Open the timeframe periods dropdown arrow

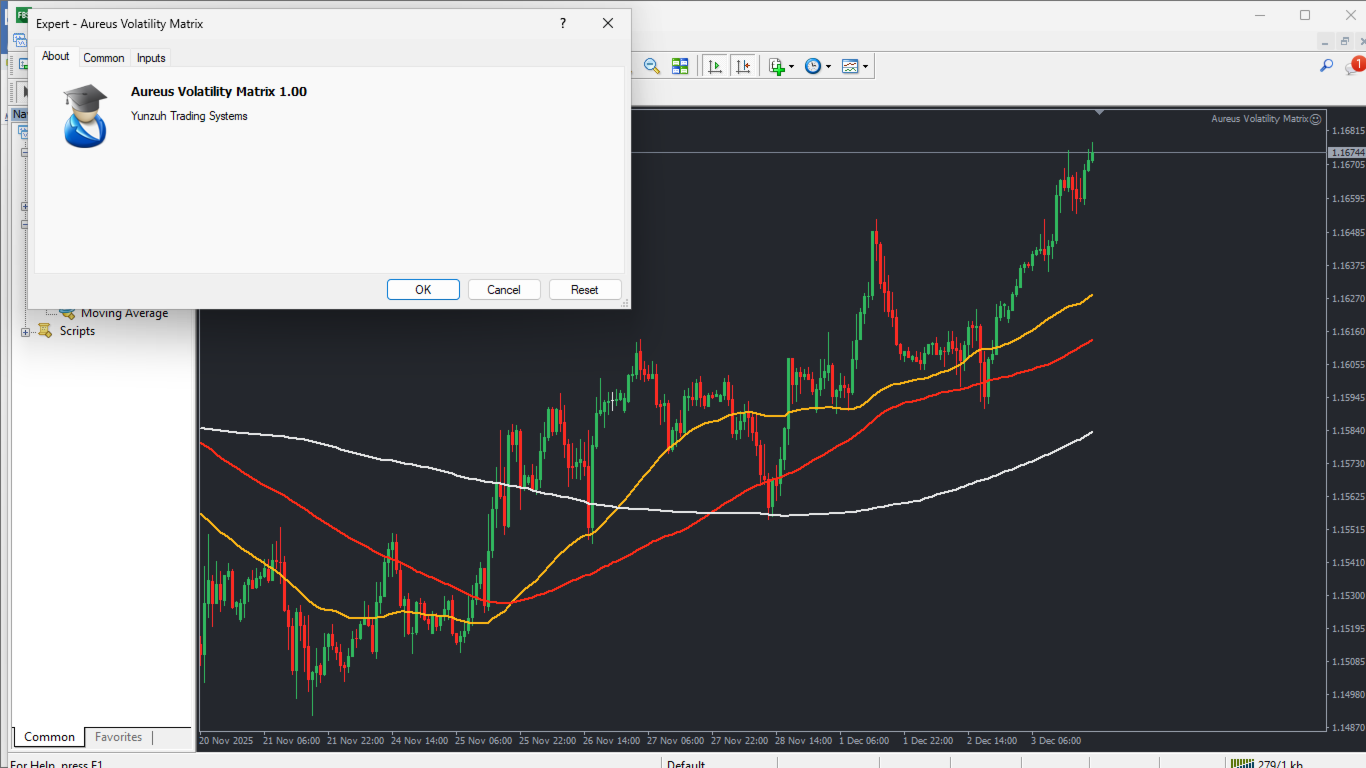(x=828, y=67)
